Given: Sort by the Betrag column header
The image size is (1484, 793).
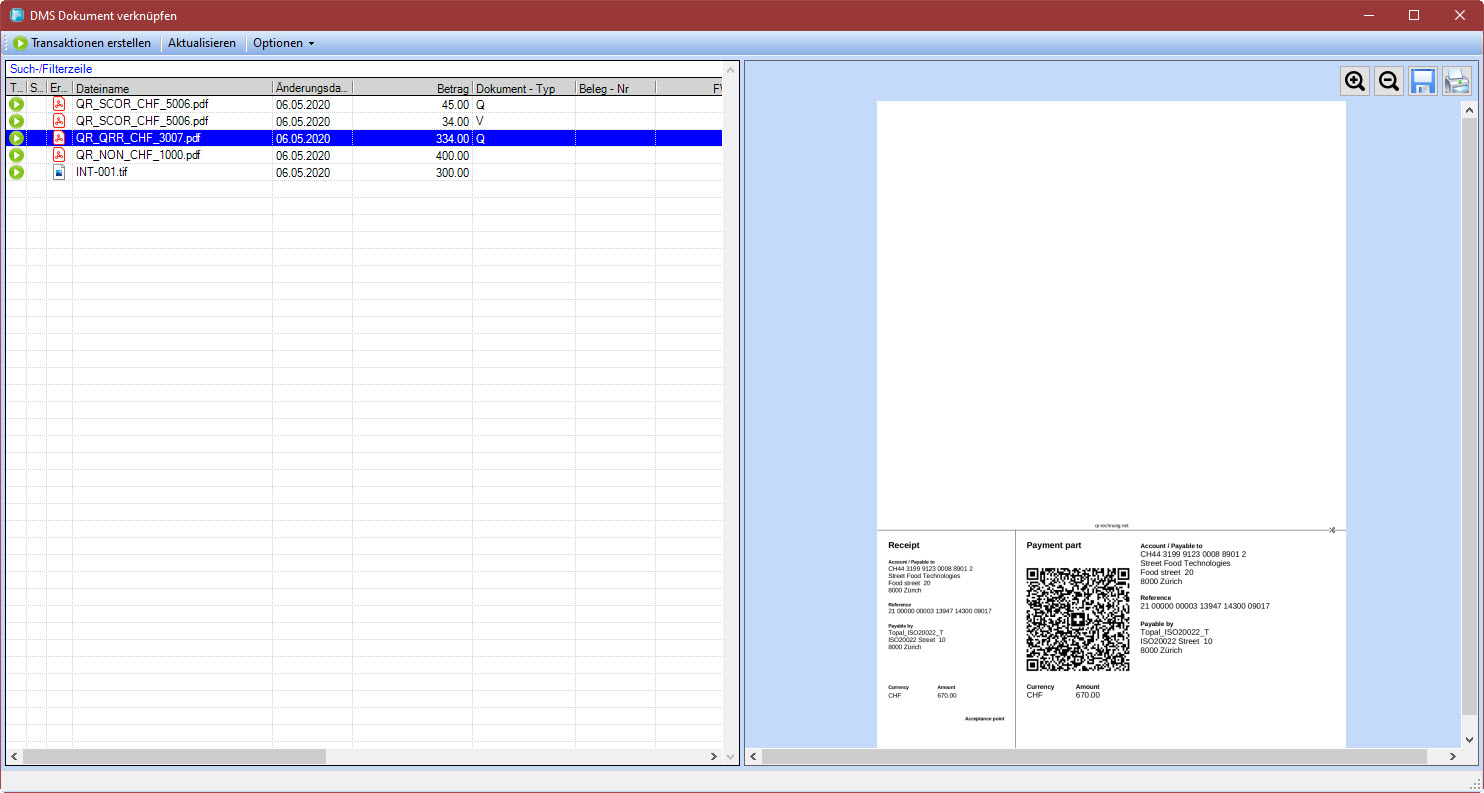Looking at the screenshot, I should [x=412, y=89].
